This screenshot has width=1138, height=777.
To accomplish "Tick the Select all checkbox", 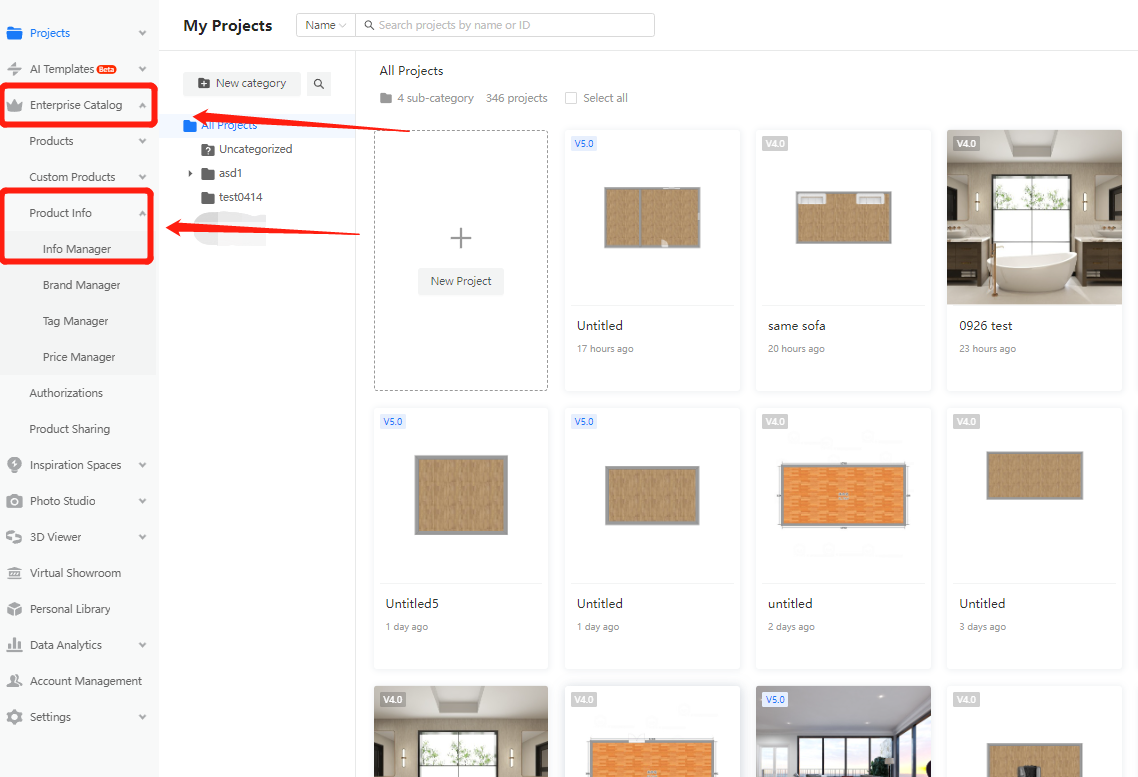I will click(571, 98).
